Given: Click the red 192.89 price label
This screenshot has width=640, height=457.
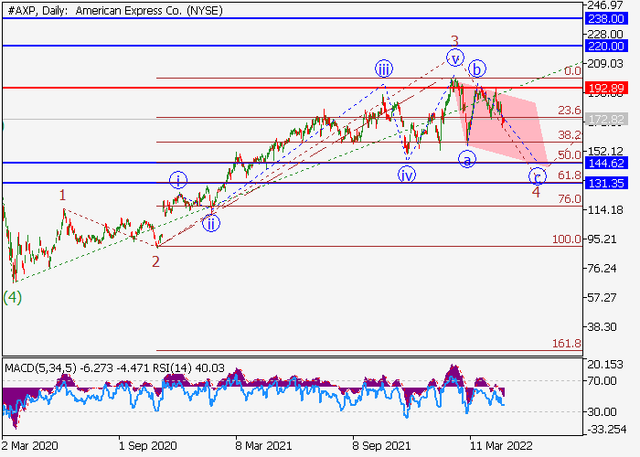Looking at the screenshot, I should pyautogui.click(x=612, y=88).
